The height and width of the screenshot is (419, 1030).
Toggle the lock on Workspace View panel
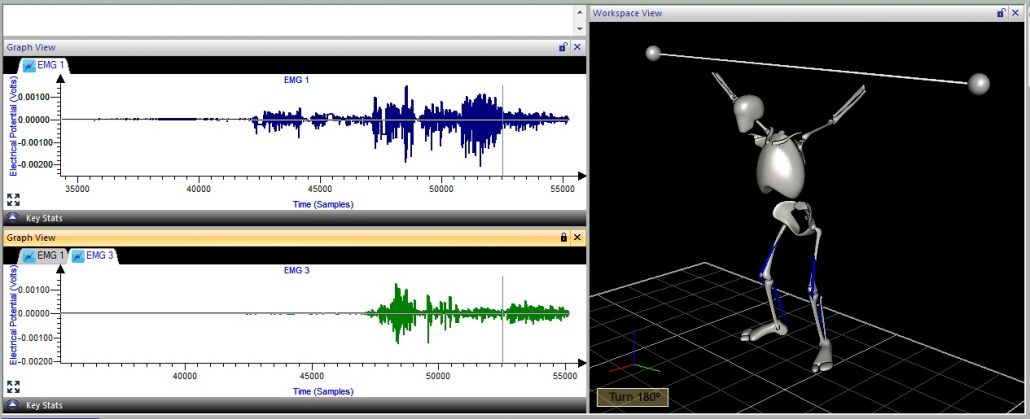coord(1001,13)
